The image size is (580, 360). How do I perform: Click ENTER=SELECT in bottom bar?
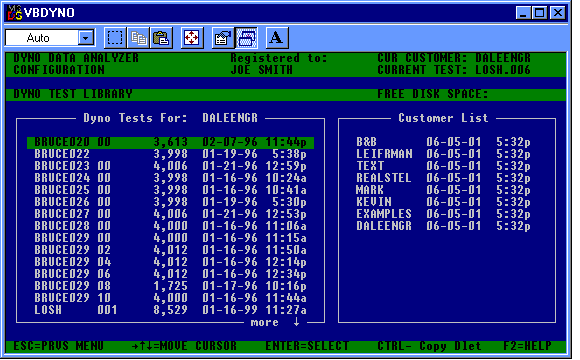pos(307,346)
